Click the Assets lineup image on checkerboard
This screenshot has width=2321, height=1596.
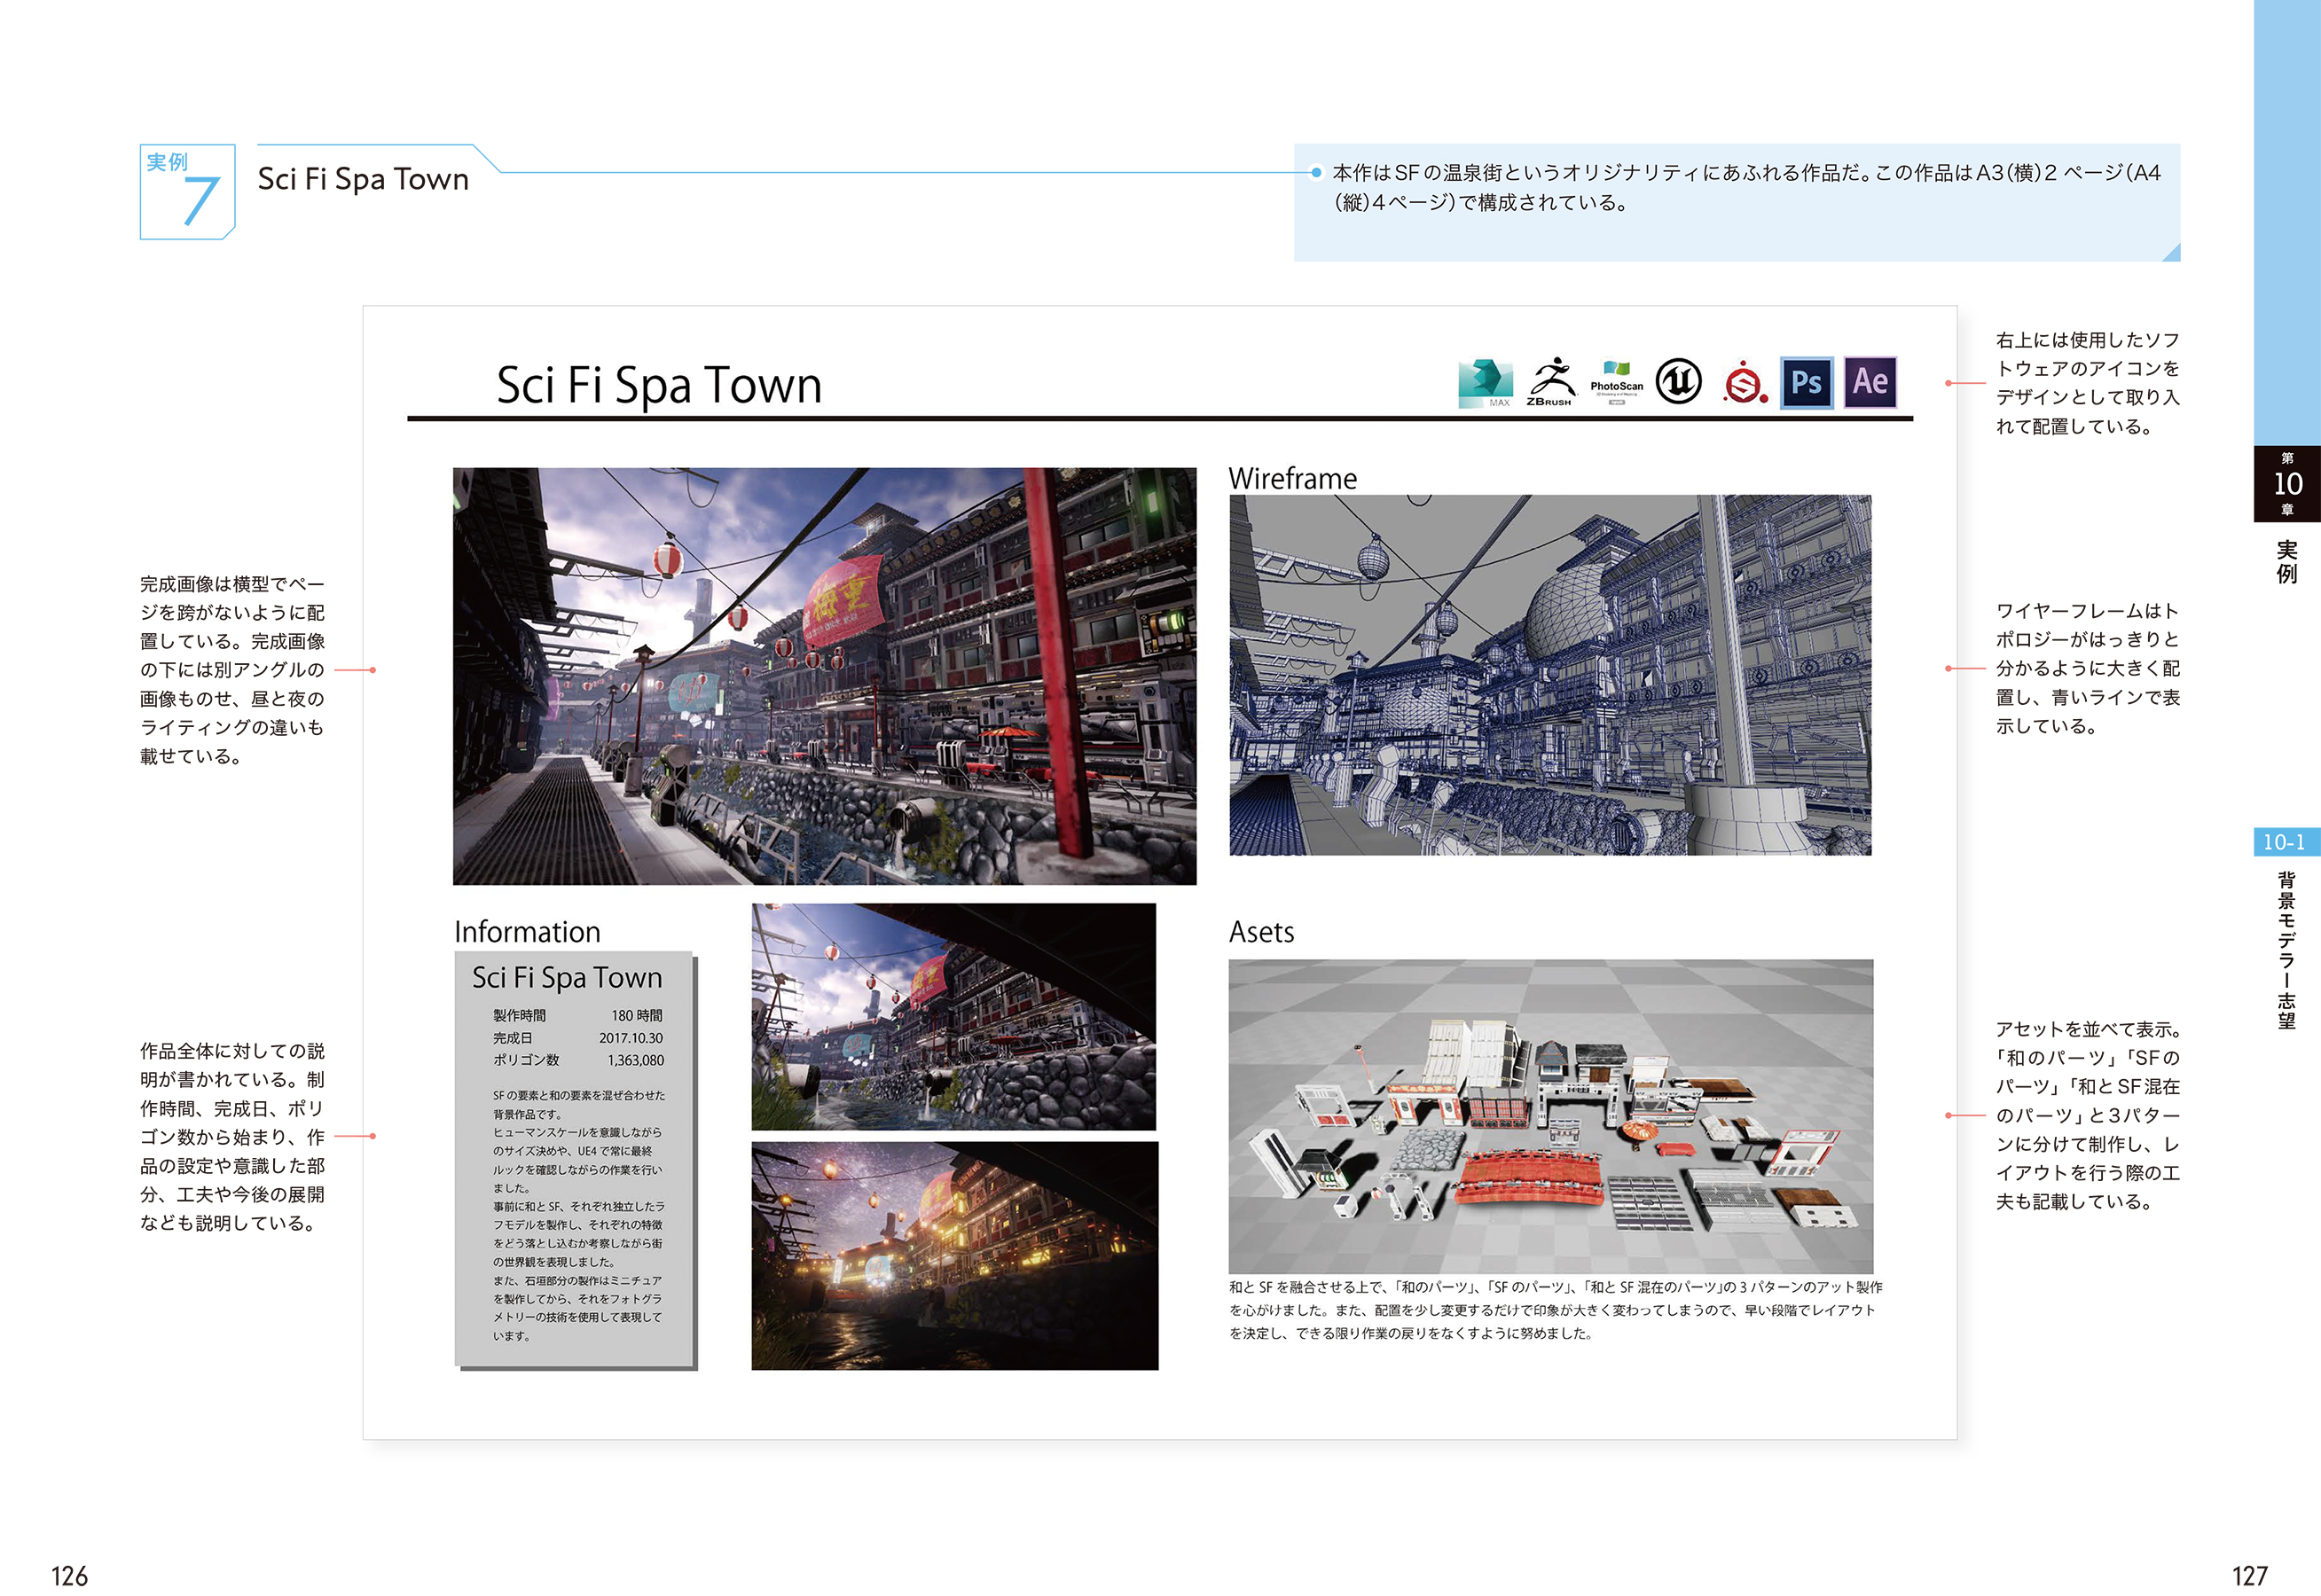pyautogui.click(x=1550, y=1115)
